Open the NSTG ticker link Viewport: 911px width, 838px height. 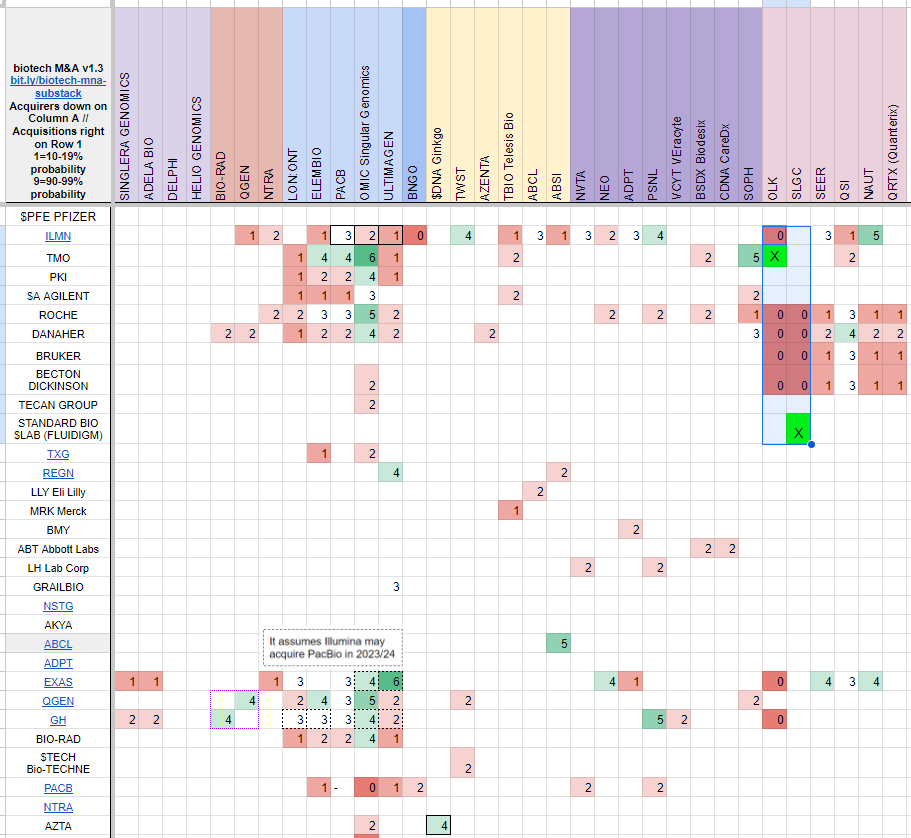[58, 606]
